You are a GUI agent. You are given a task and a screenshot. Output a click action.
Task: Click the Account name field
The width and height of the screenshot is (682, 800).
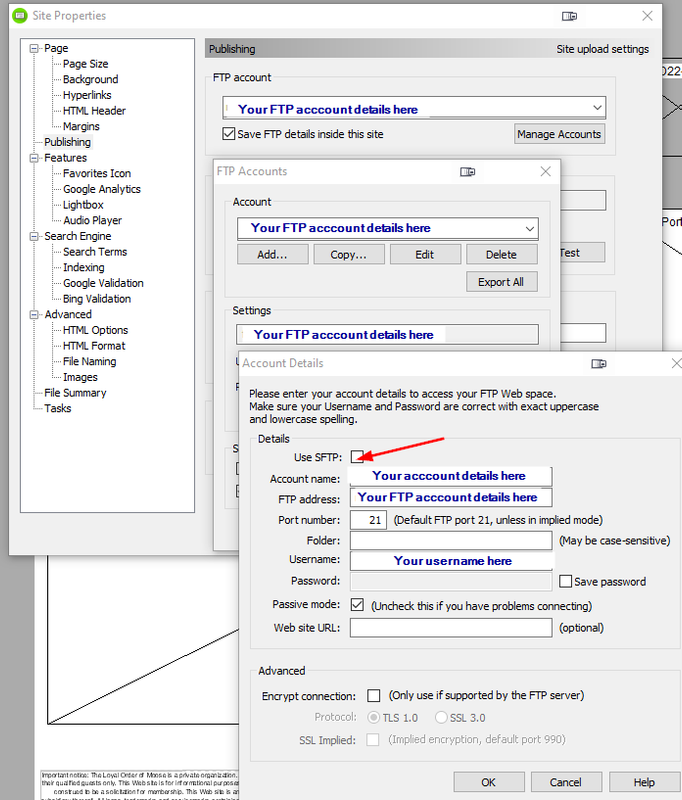pyautogui.click(x=451, y=477)
